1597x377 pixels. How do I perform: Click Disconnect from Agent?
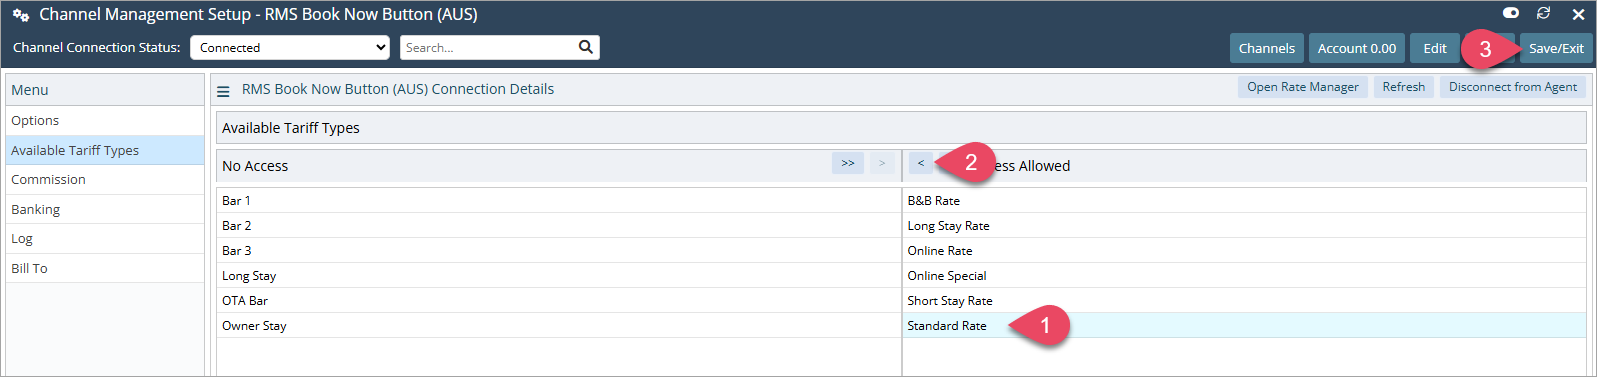pyautogui.click(x=1513, y=87)
